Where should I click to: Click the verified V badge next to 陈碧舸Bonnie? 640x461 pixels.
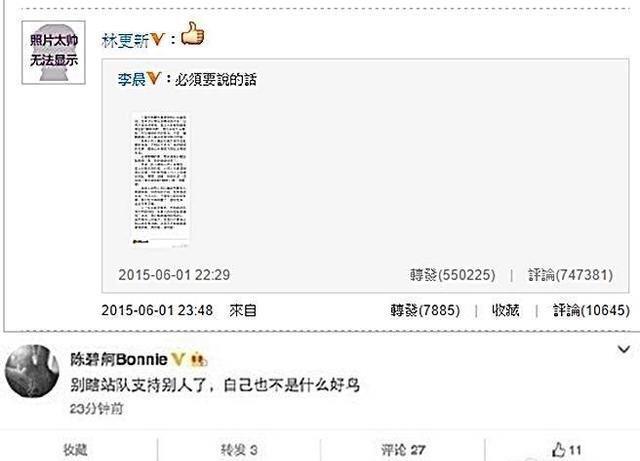click(178, 359)
